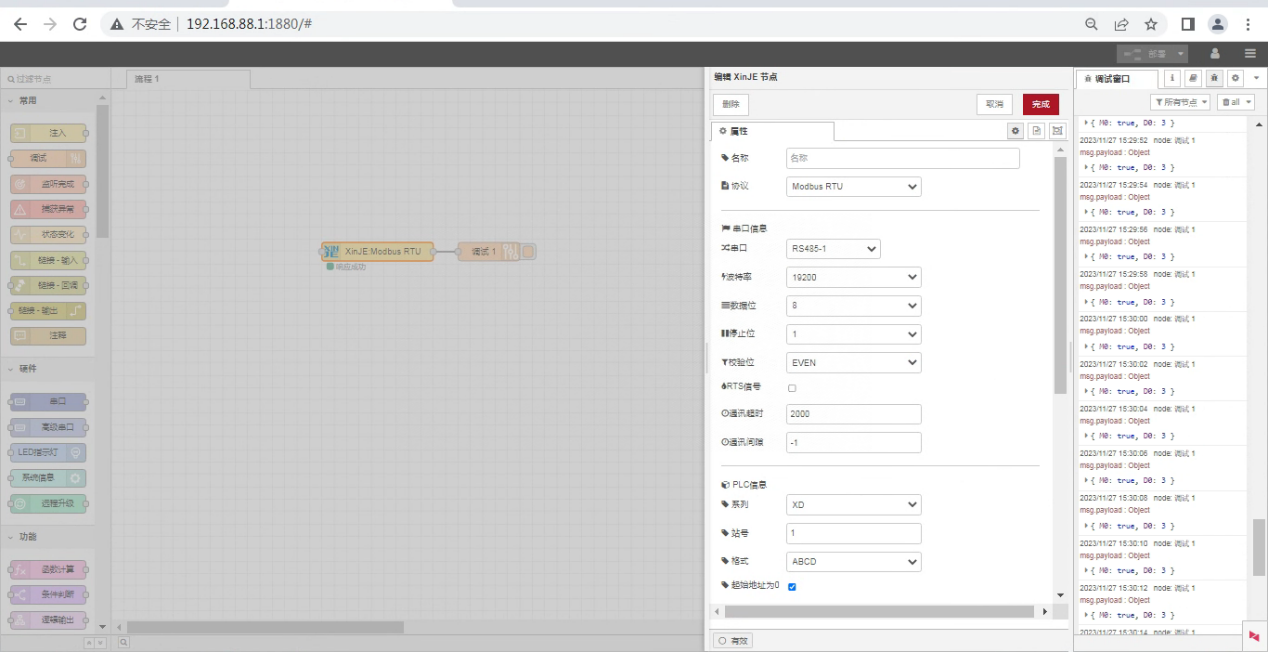Click the node properties gear icon in the editor
Screen dimensions: 1268x652
point(1015,131)
